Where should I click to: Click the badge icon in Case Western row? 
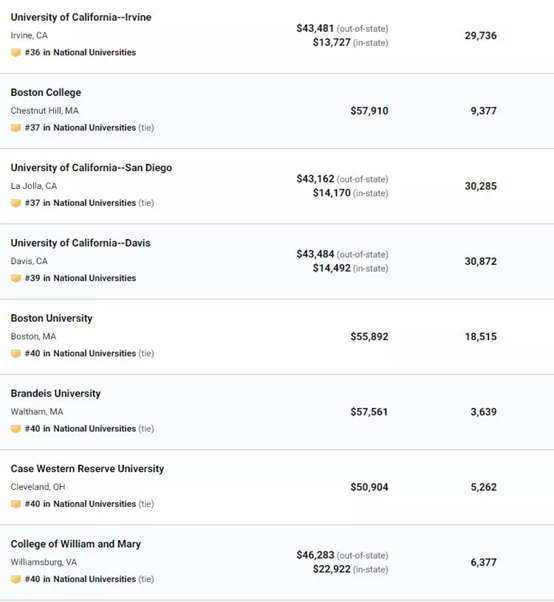click(x=16, y=504)
